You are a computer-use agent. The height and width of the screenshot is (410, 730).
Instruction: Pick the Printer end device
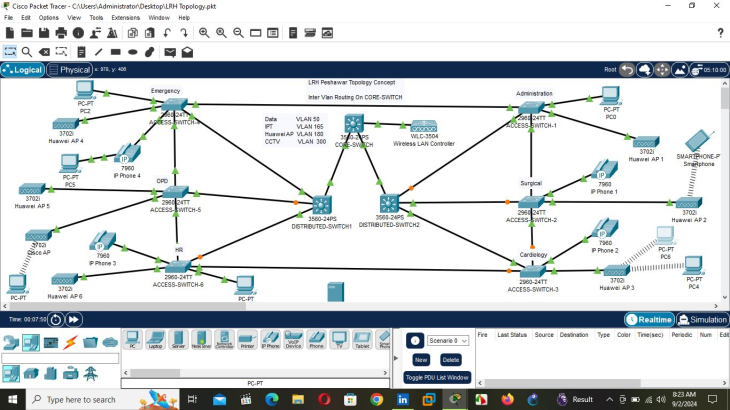click(x=247, y=340)
